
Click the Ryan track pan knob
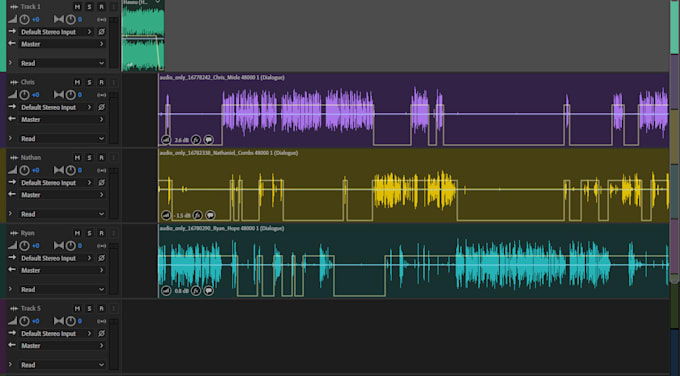point(70,245)
